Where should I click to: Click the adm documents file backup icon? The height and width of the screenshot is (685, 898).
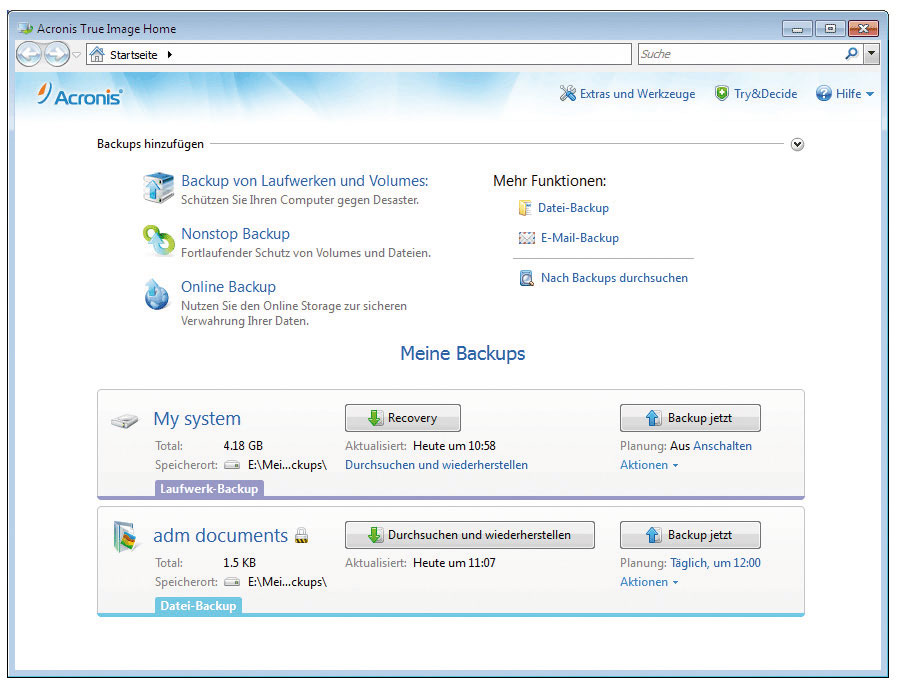point(126,537)
